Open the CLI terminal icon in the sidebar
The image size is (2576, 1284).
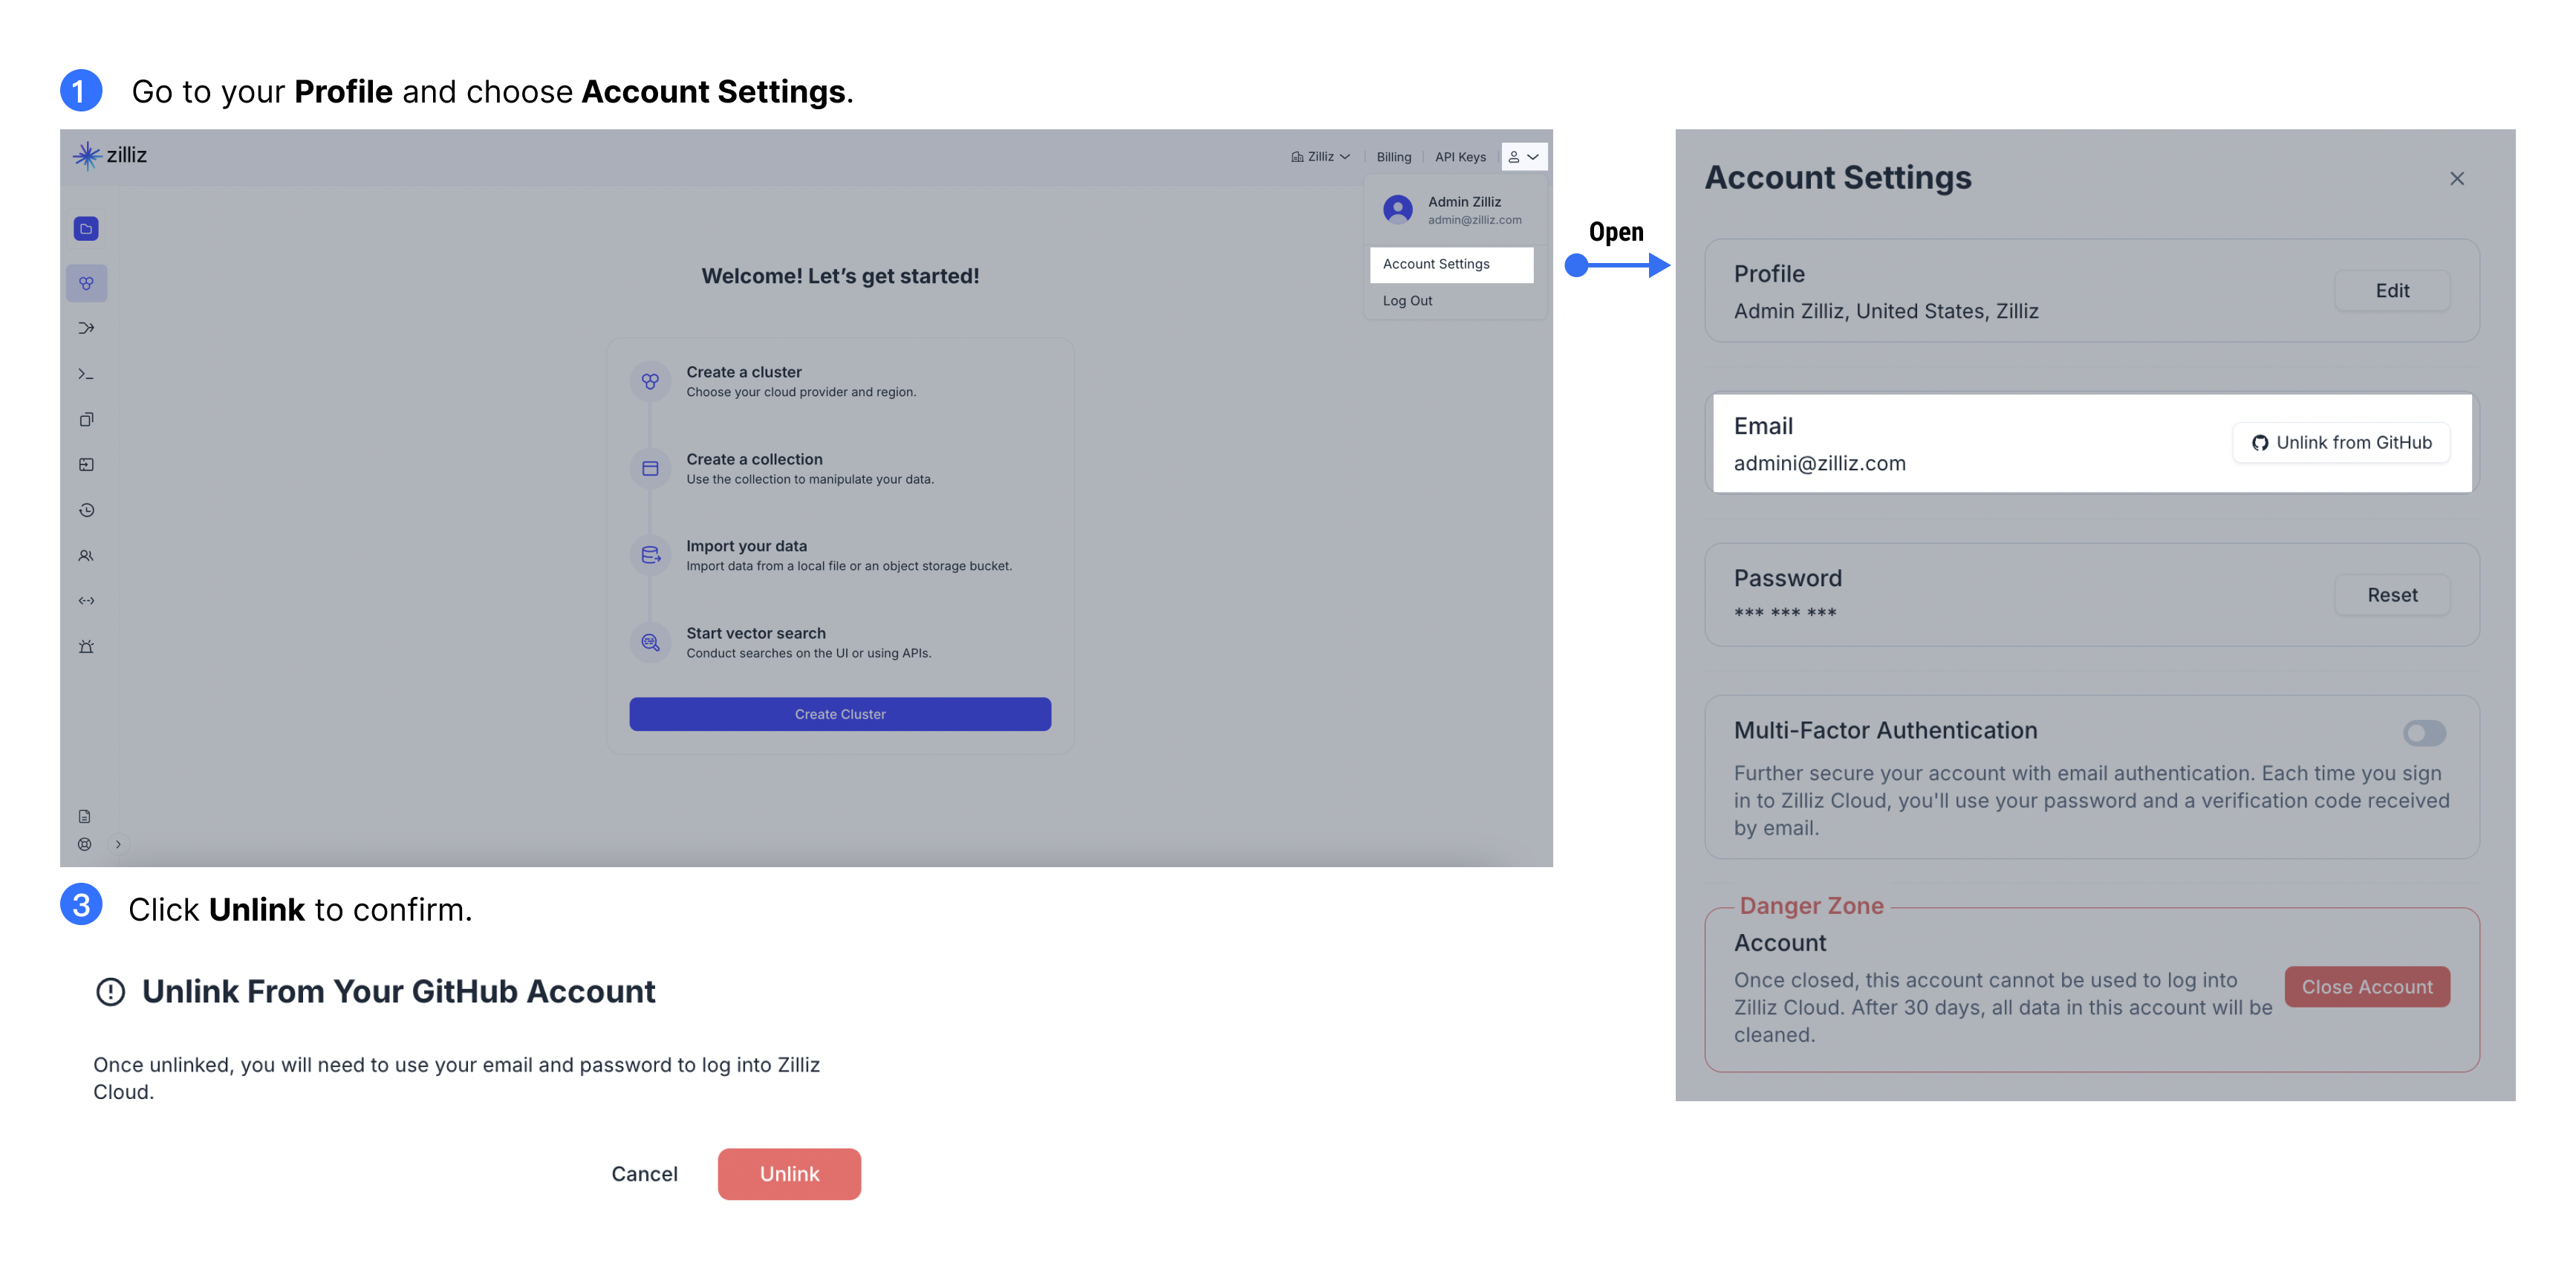point(86,374)
